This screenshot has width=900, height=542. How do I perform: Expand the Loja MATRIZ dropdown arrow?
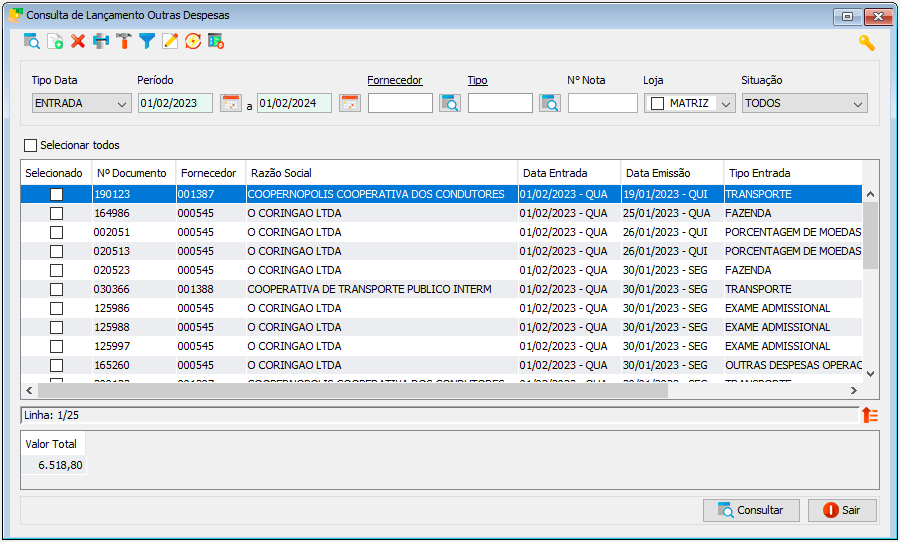pyautogui.click(x=726, y=104)
